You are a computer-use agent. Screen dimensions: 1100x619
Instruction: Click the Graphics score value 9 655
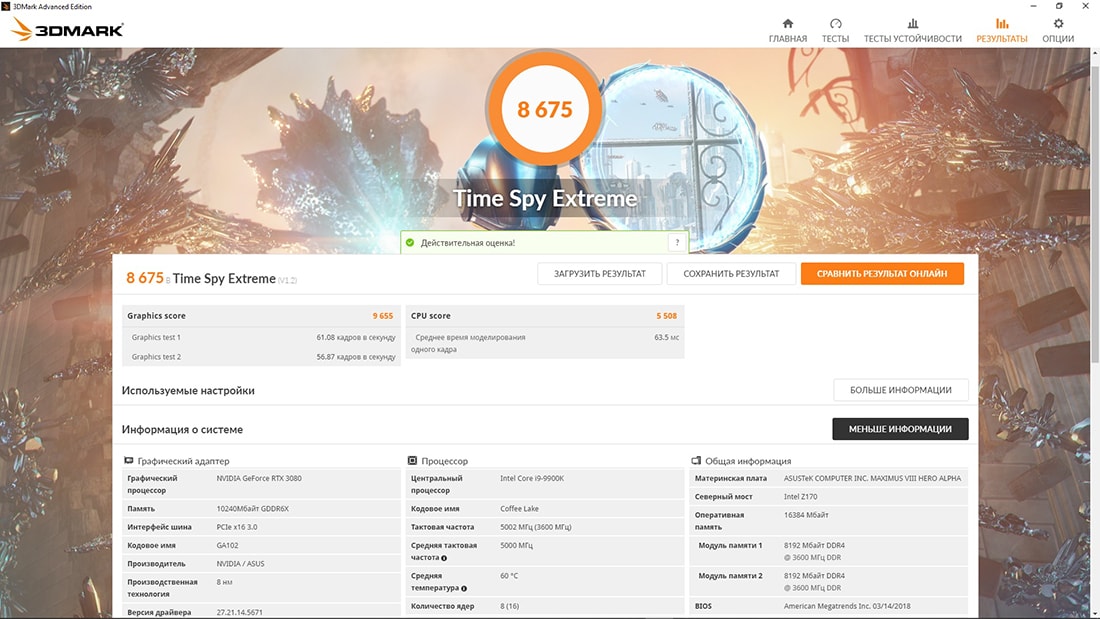pyautogui.click(x=382, y=316)
